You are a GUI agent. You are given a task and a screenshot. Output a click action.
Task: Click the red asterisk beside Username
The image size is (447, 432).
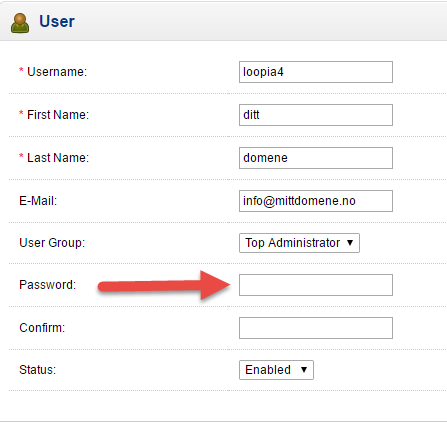tap(21, 70)
